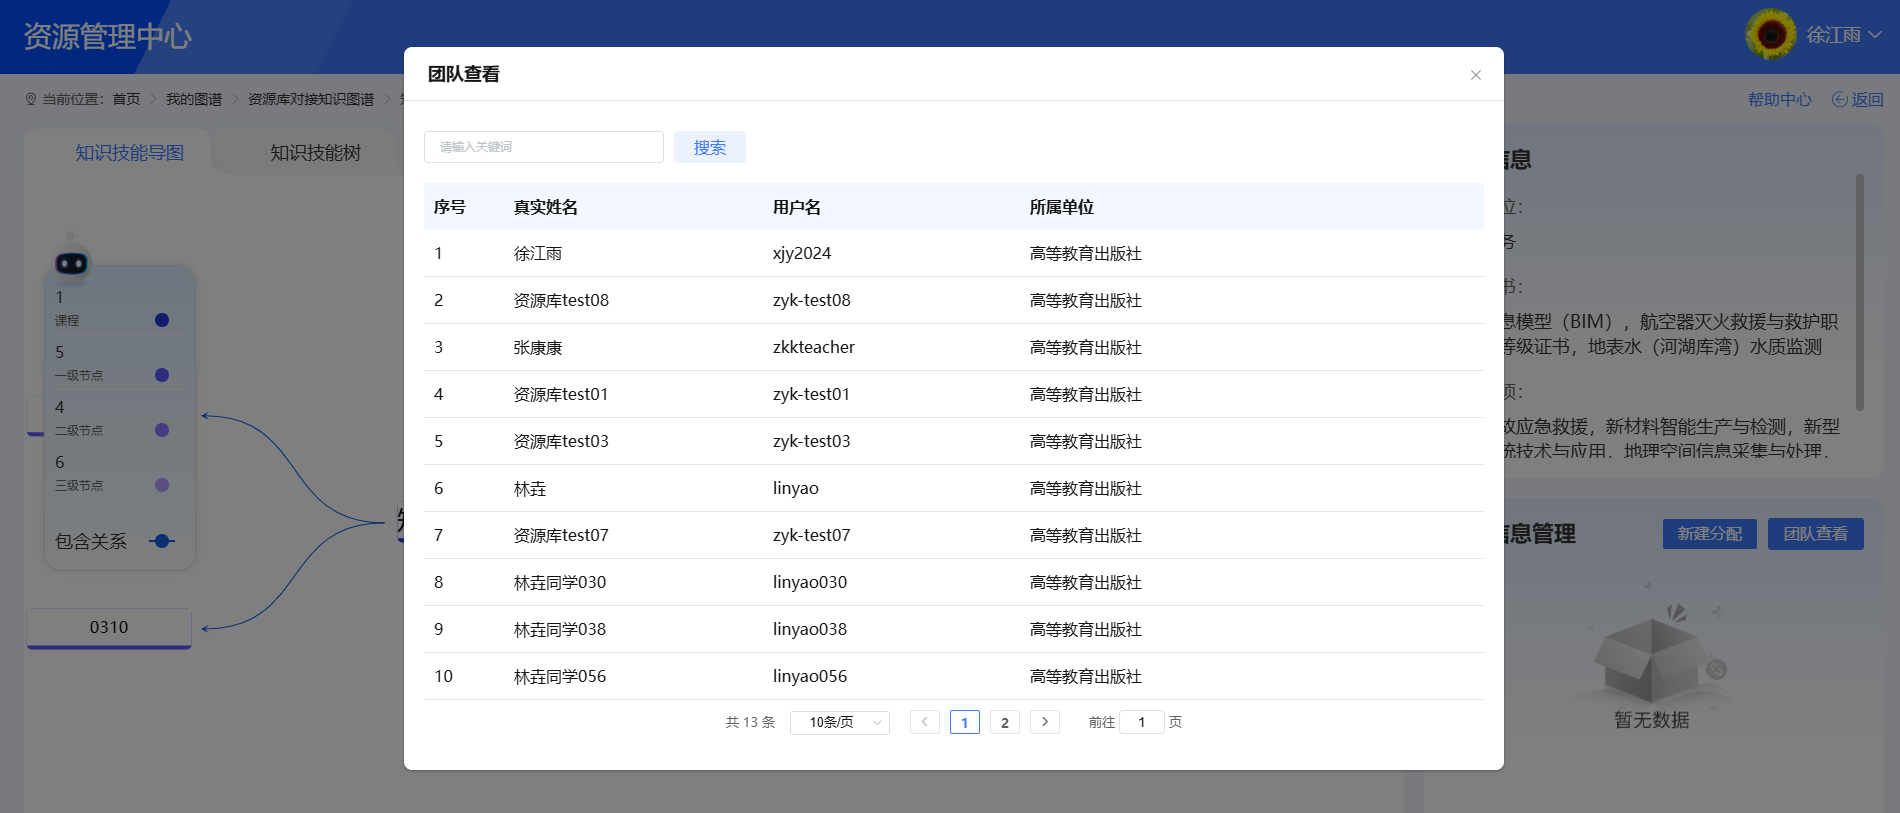Click previous page arrow
1900x813 pixels.
tap(924, 722)
